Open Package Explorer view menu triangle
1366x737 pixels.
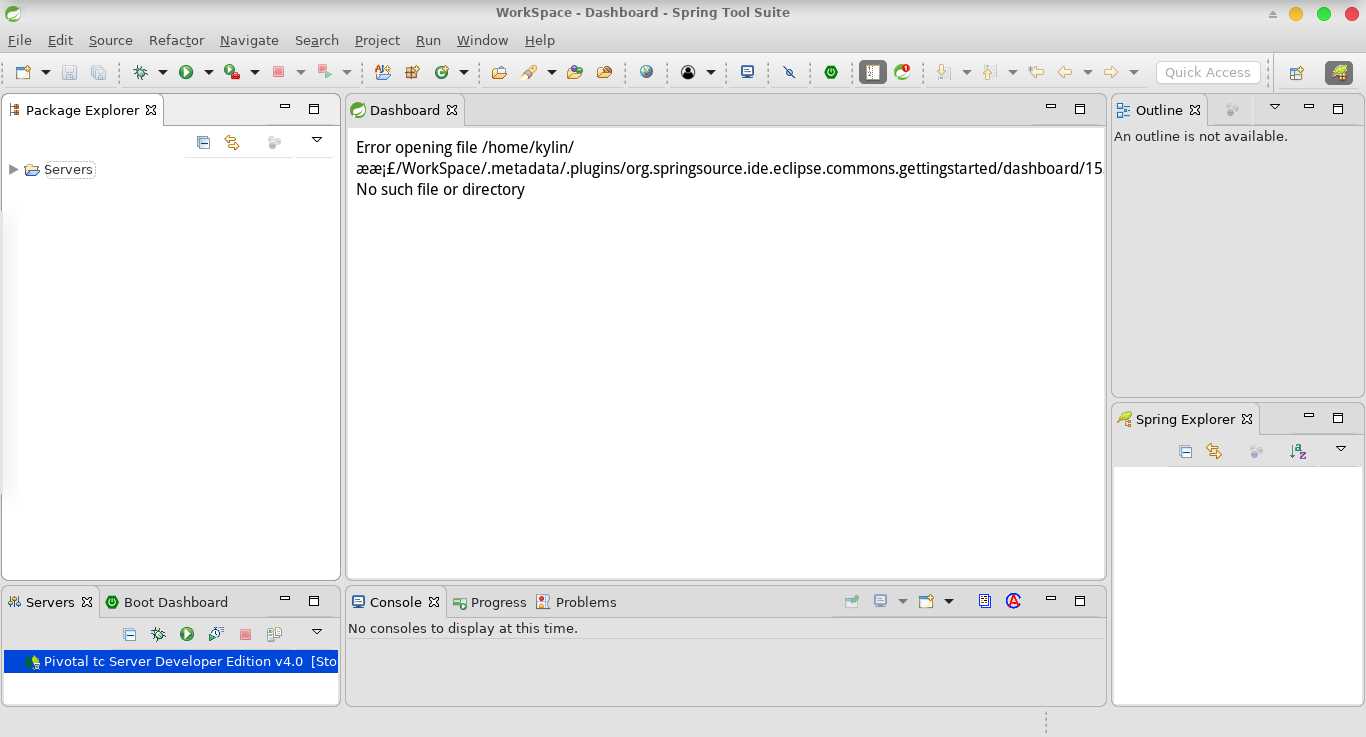[317, 140]
